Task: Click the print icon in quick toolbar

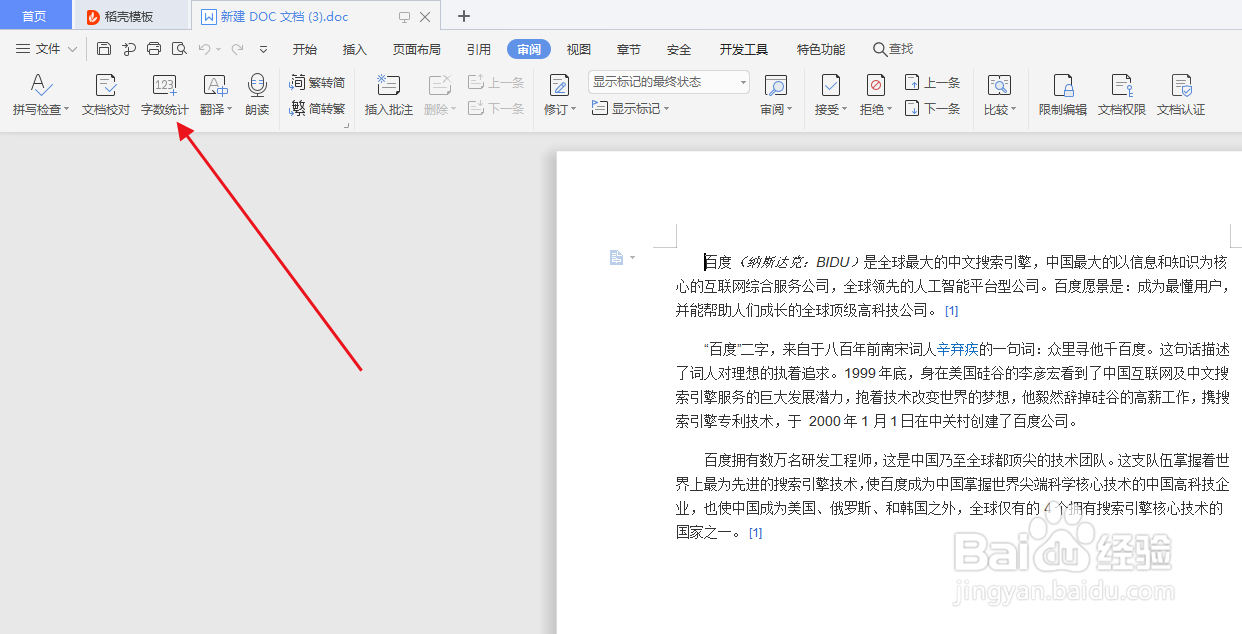Action: 154,48
